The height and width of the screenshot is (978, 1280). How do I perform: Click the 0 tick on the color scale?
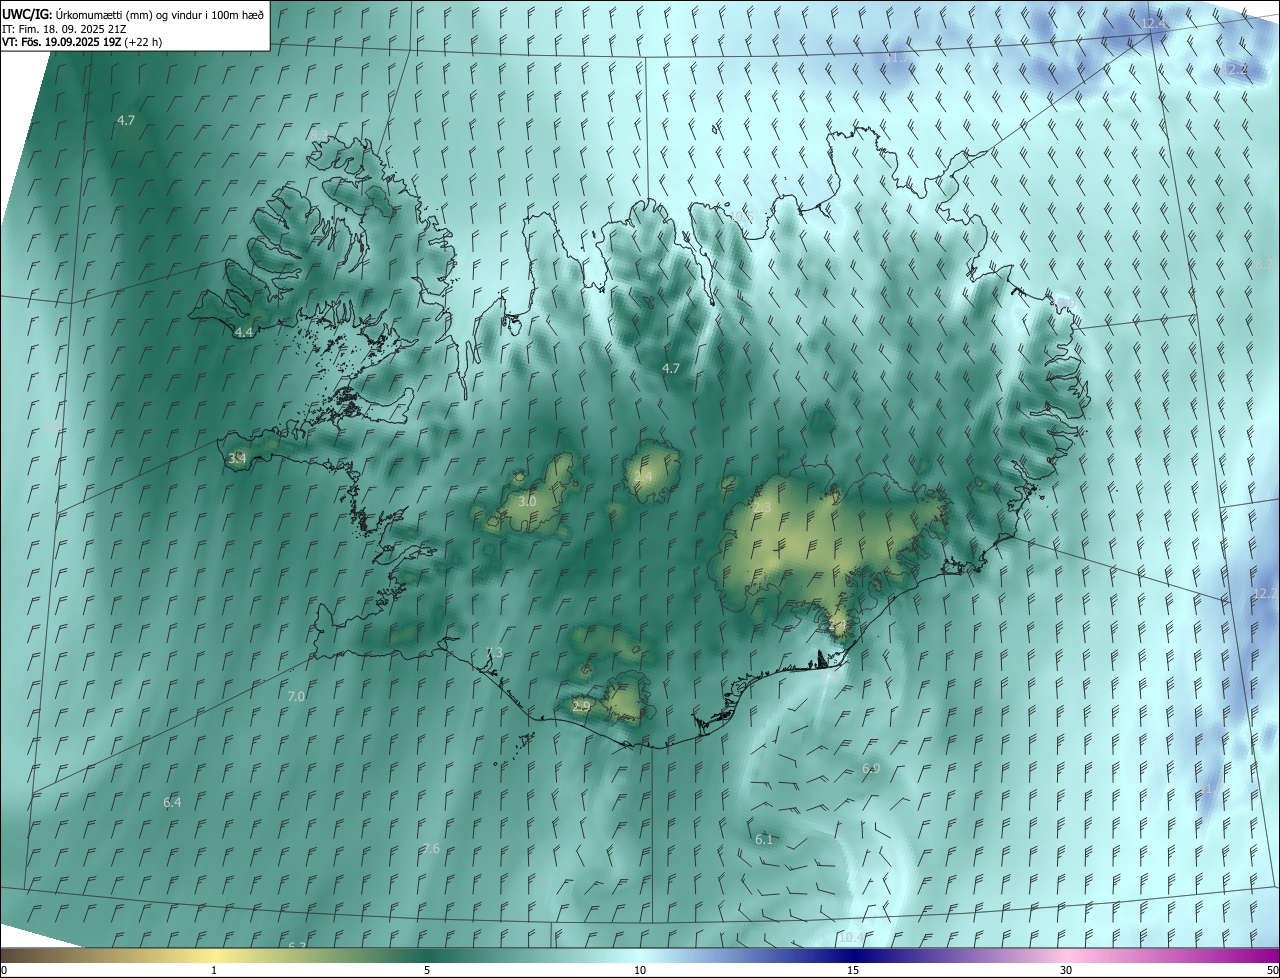point(4,971)
